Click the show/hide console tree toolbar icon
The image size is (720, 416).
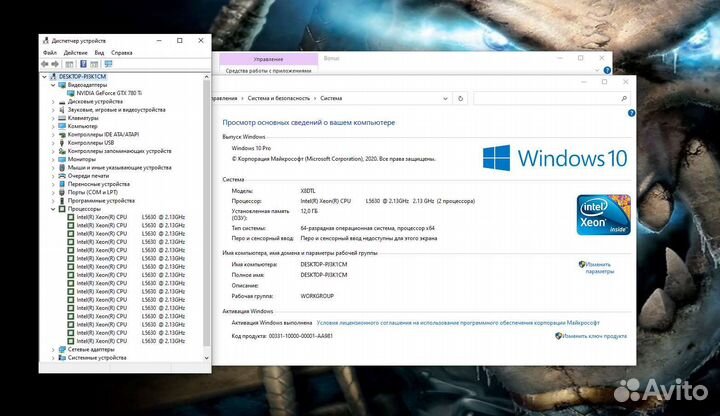click(x=69, y=64)
